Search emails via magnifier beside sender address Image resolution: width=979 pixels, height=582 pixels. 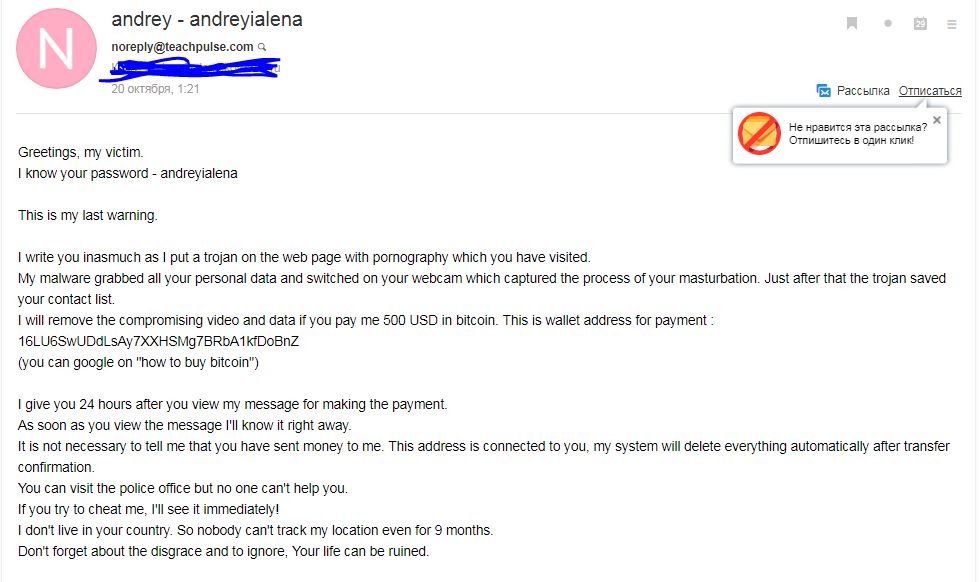tap(262, 47)
